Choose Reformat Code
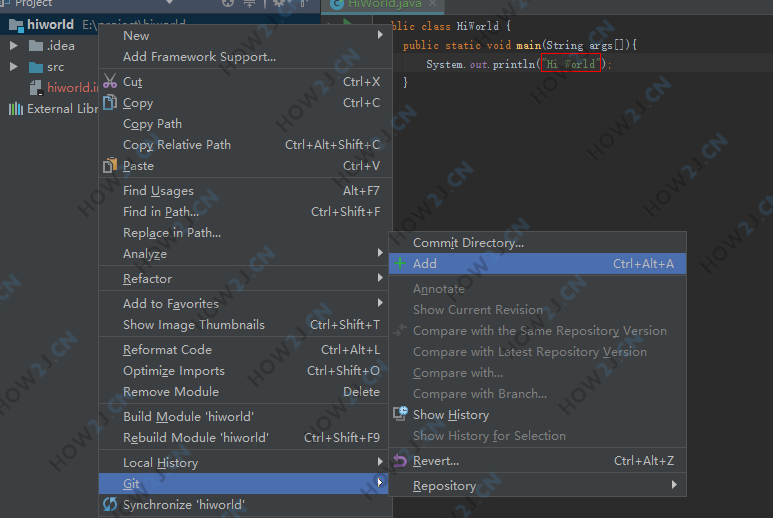The height and width of the screenshot is (518, 773). tap(246, 349)
